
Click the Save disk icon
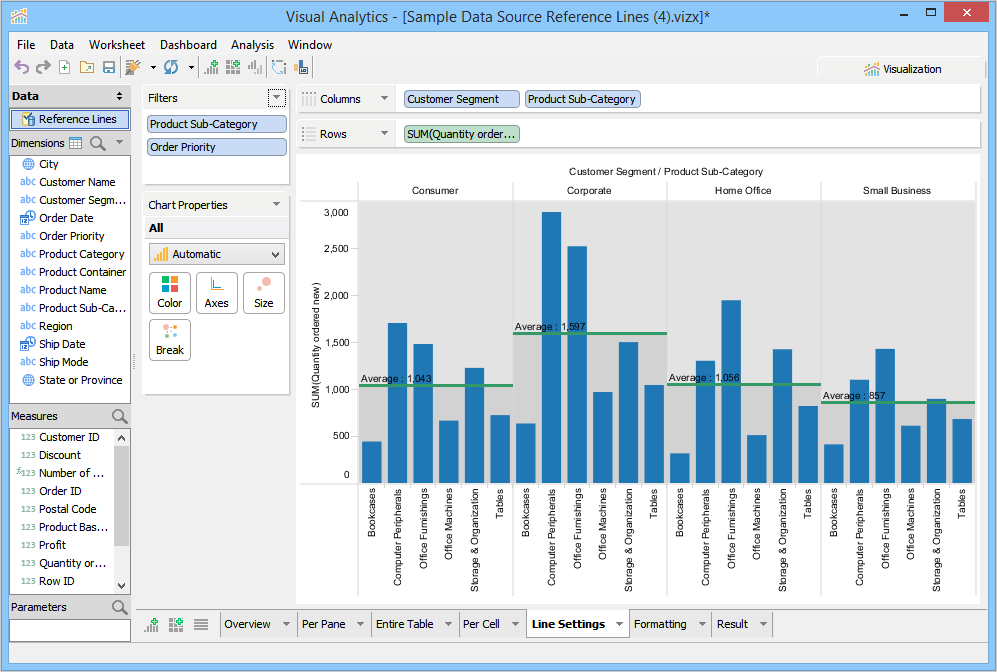pyautogui.click(x=108, y=67)
